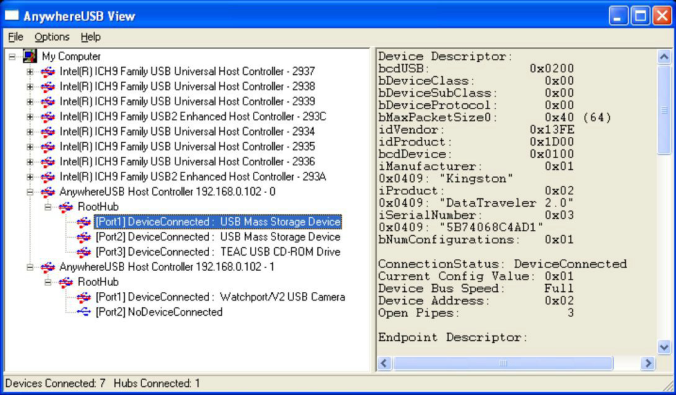This screenshot has width=676, height=395.
Task: Click icon of Port2 NoDeviceConnected
Action: [x=84, y=312]
